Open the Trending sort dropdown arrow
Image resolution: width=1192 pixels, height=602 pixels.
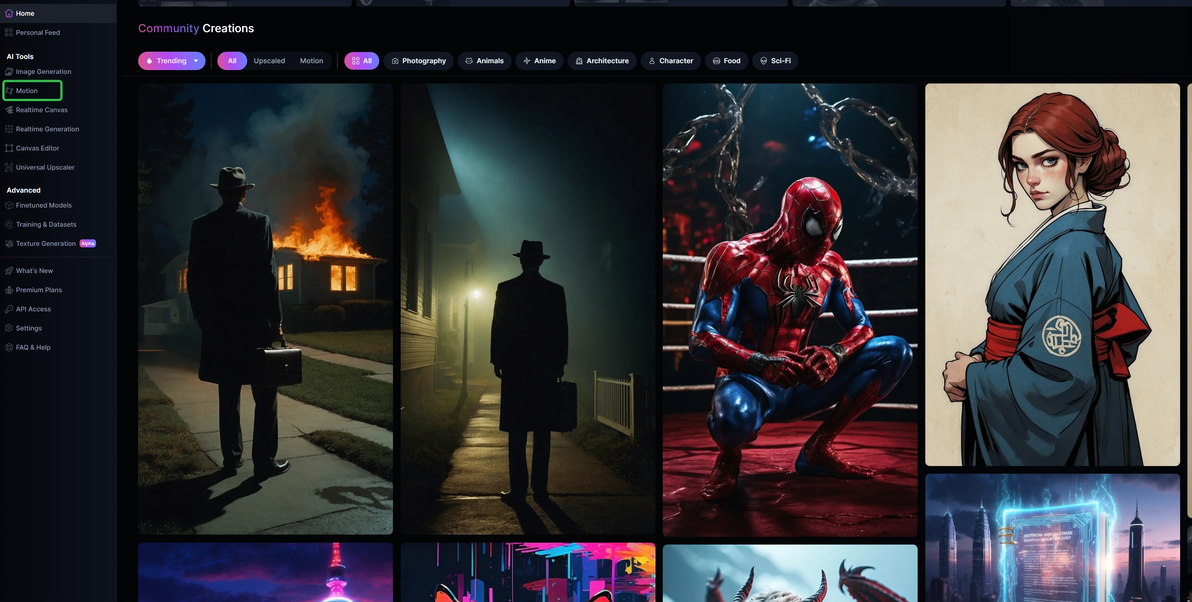point(196,61)
